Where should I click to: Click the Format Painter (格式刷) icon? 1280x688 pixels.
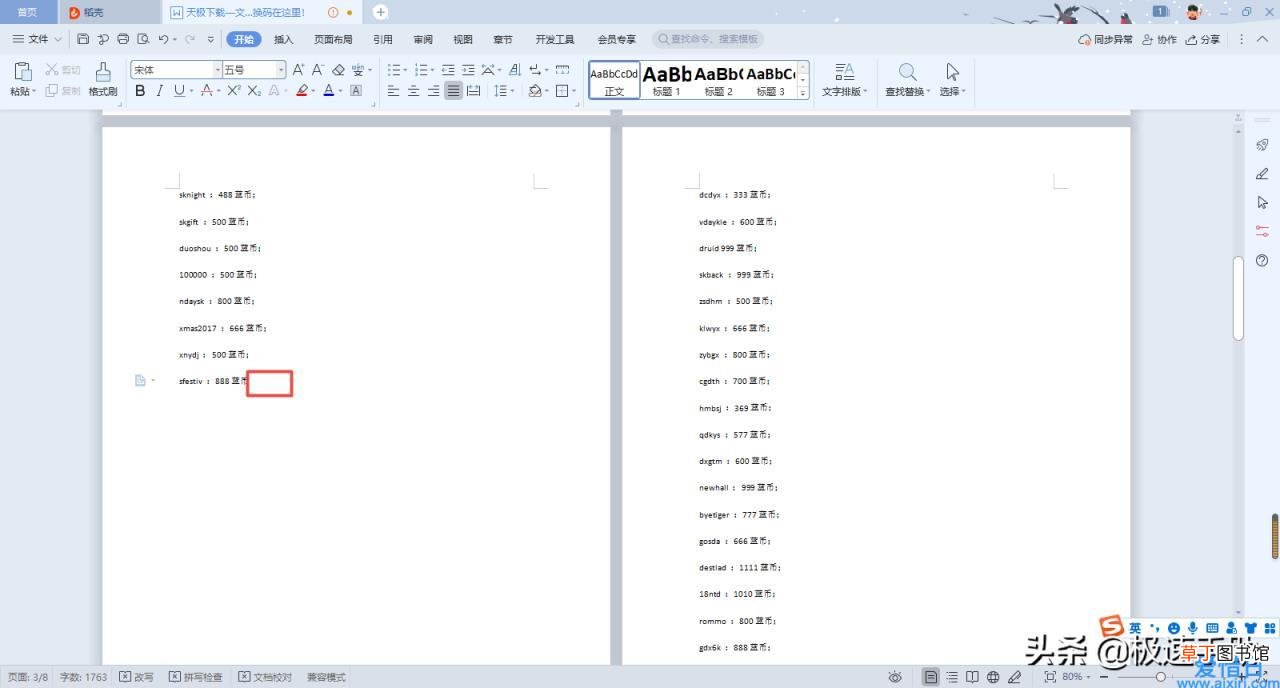coord(102,72)
